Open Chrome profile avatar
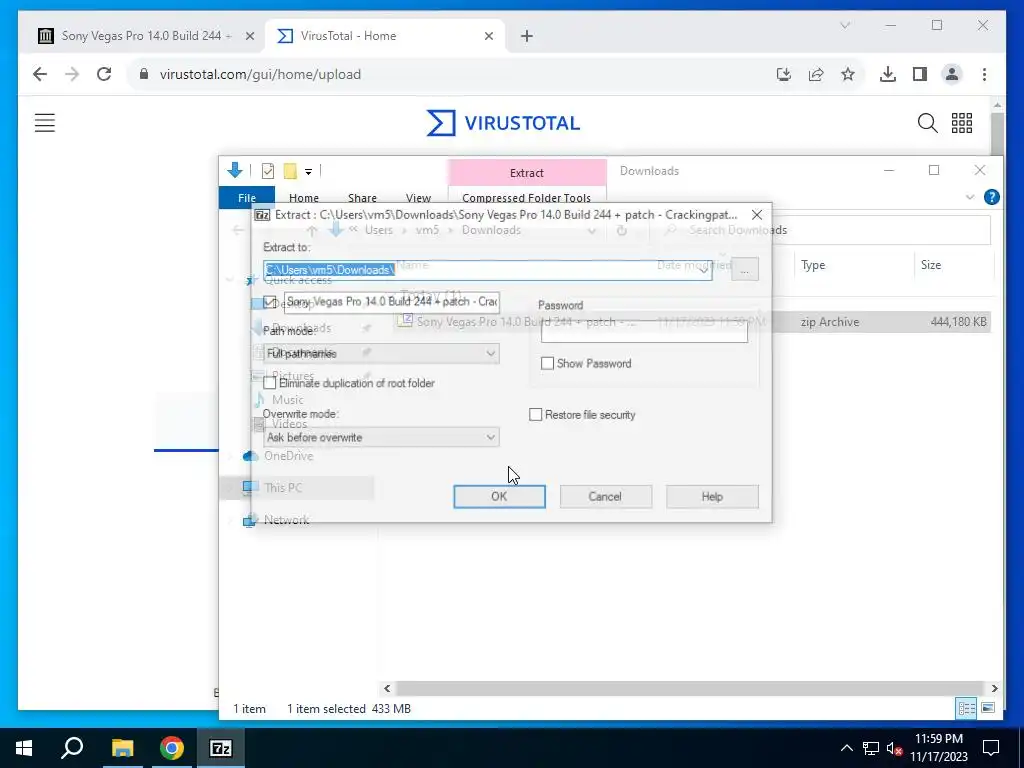This screenshot has width=1024, height=768. 952,74
